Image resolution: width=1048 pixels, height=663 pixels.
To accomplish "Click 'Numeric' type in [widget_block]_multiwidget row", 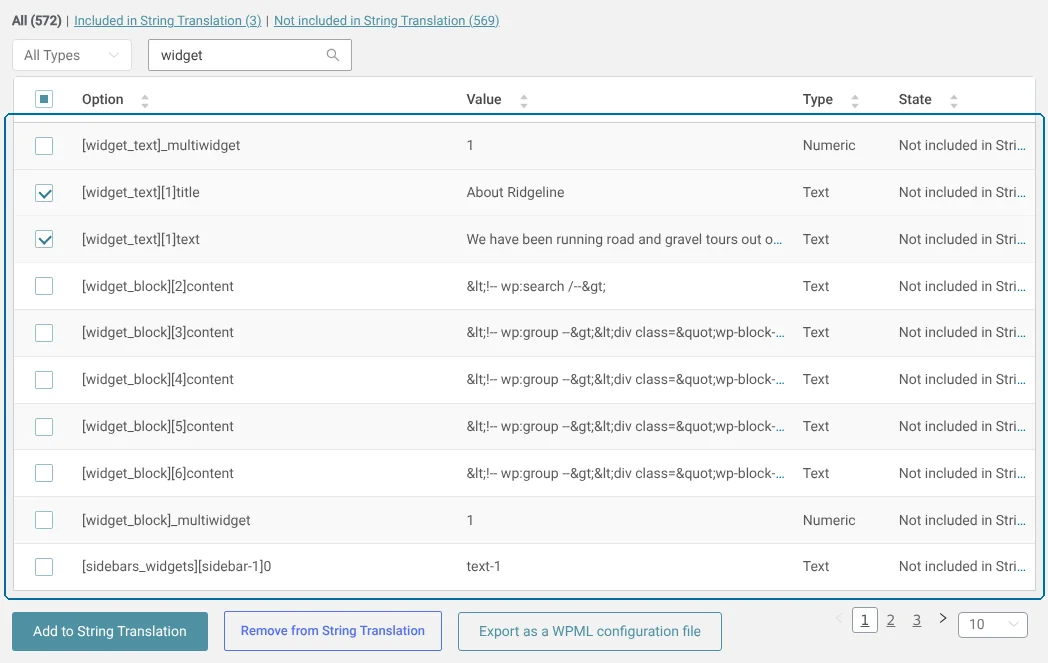I will [x=829, y=520].
